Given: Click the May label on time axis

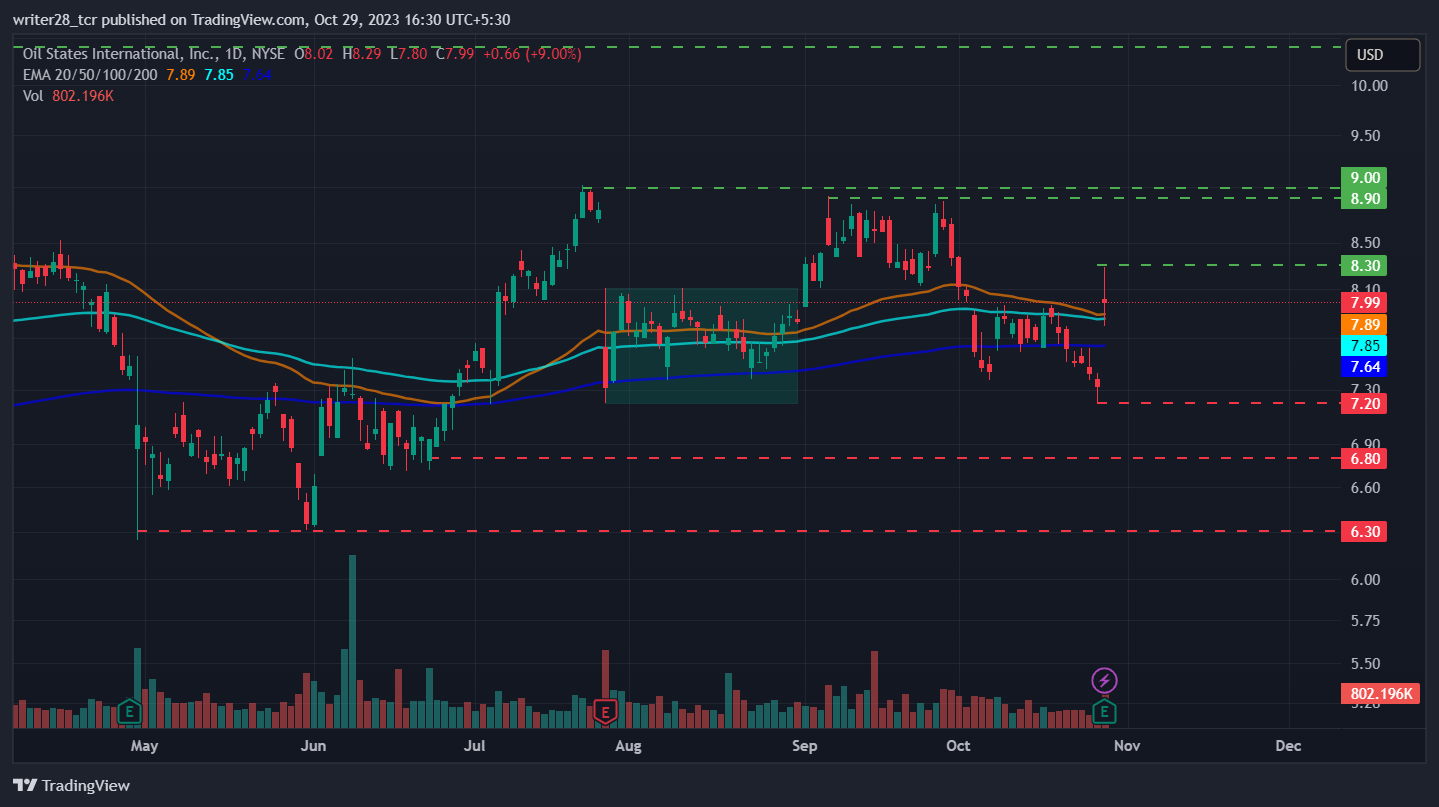Looking at the screenshot, I should click(x=145, y=746).
